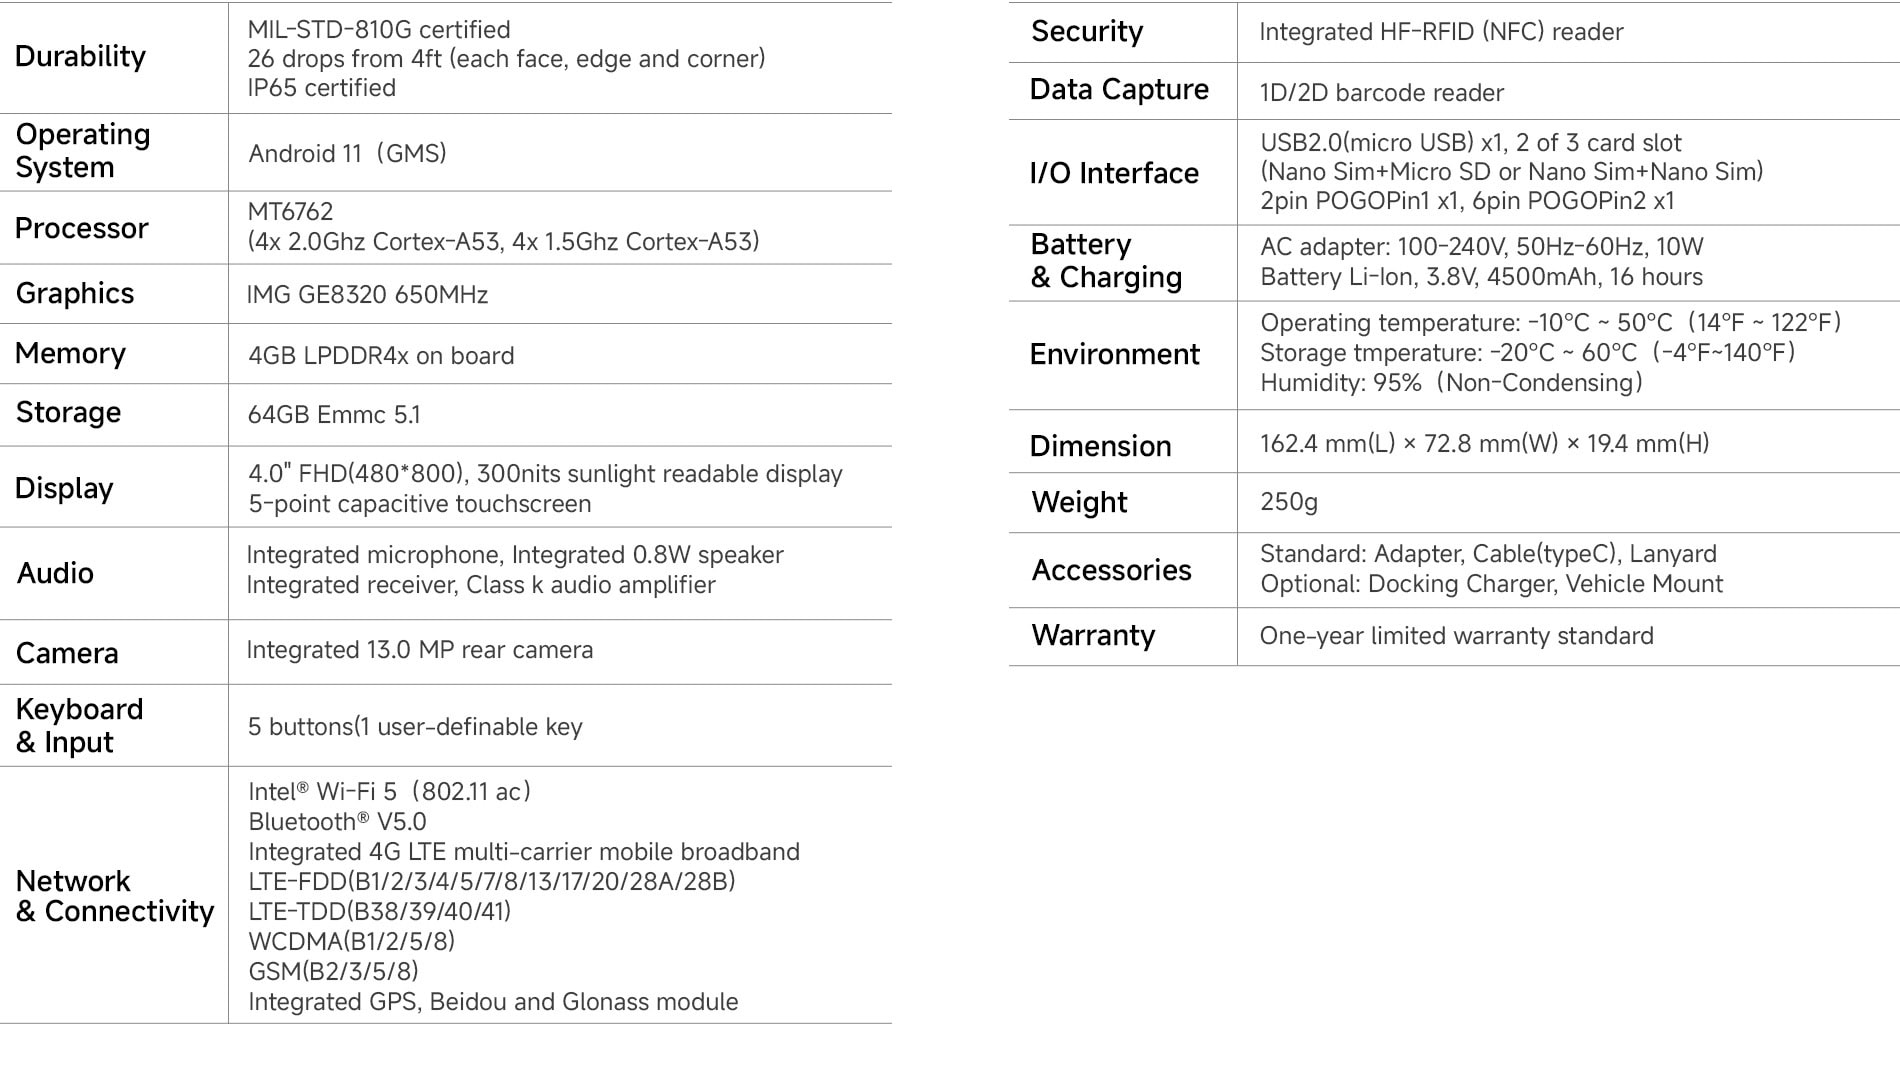The width and height of the screenshot is (1900, 1070).
Task: Click the Durability row label
Action: click(x=80, y=56)
